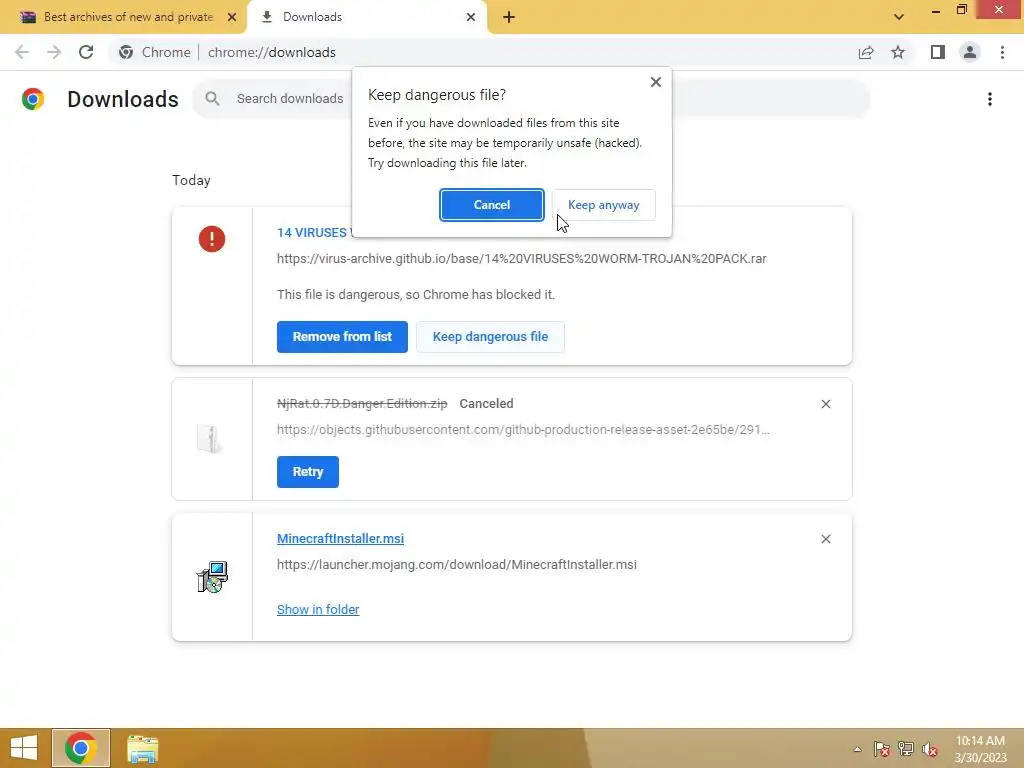Click the 14 VIRUSES file name
The width and height of the screenshot is (1024, 768).
(314, 232)
